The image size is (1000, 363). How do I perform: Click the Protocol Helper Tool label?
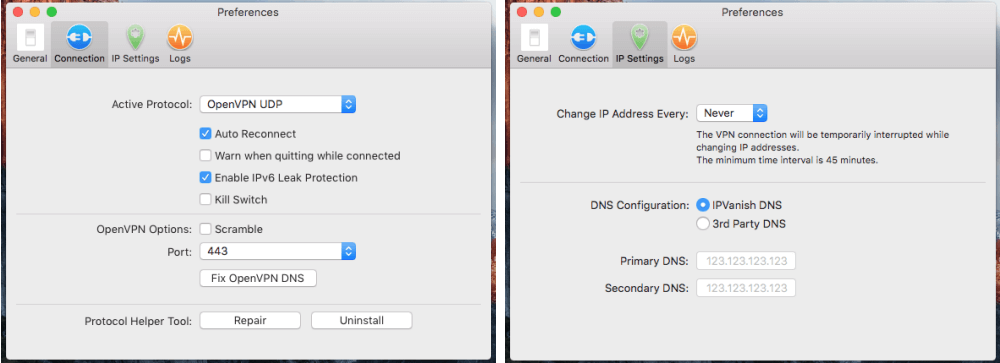[x=138, y=321]
